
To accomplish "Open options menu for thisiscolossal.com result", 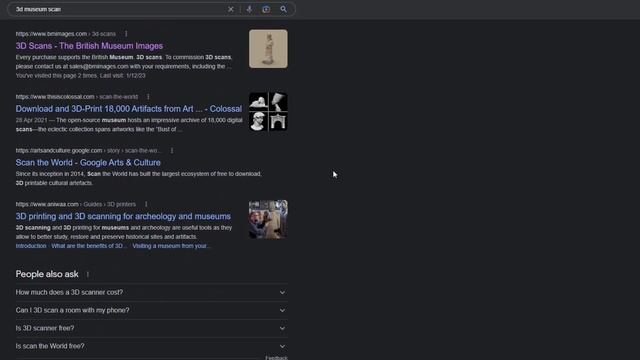I will tap(148, 97).
